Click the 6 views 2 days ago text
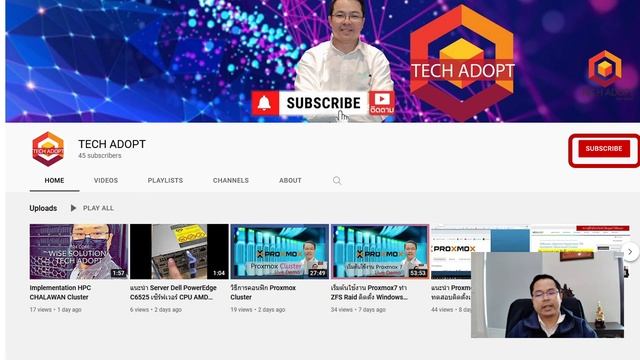The height and width of the screenshot is (360, 640). tap(156, 310)
